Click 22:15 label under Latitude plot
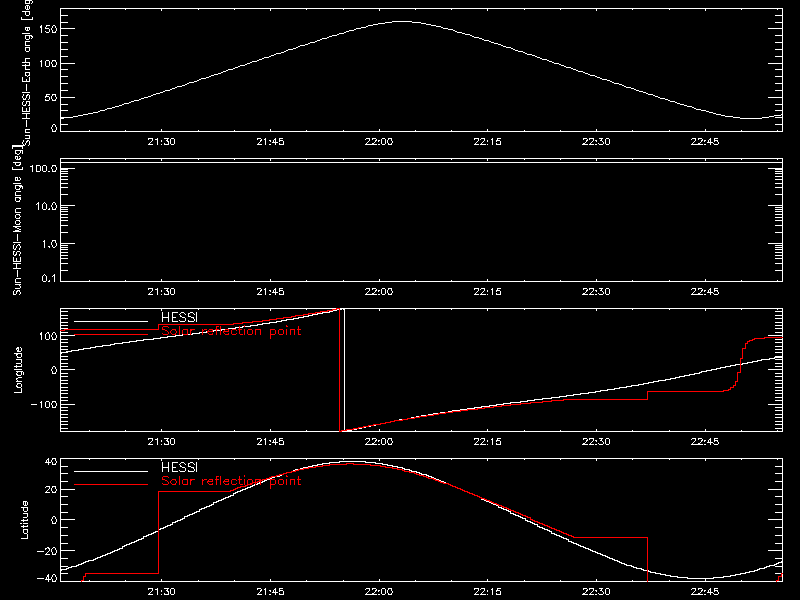The width and height of the screenshot is (800, 600). 488,592
